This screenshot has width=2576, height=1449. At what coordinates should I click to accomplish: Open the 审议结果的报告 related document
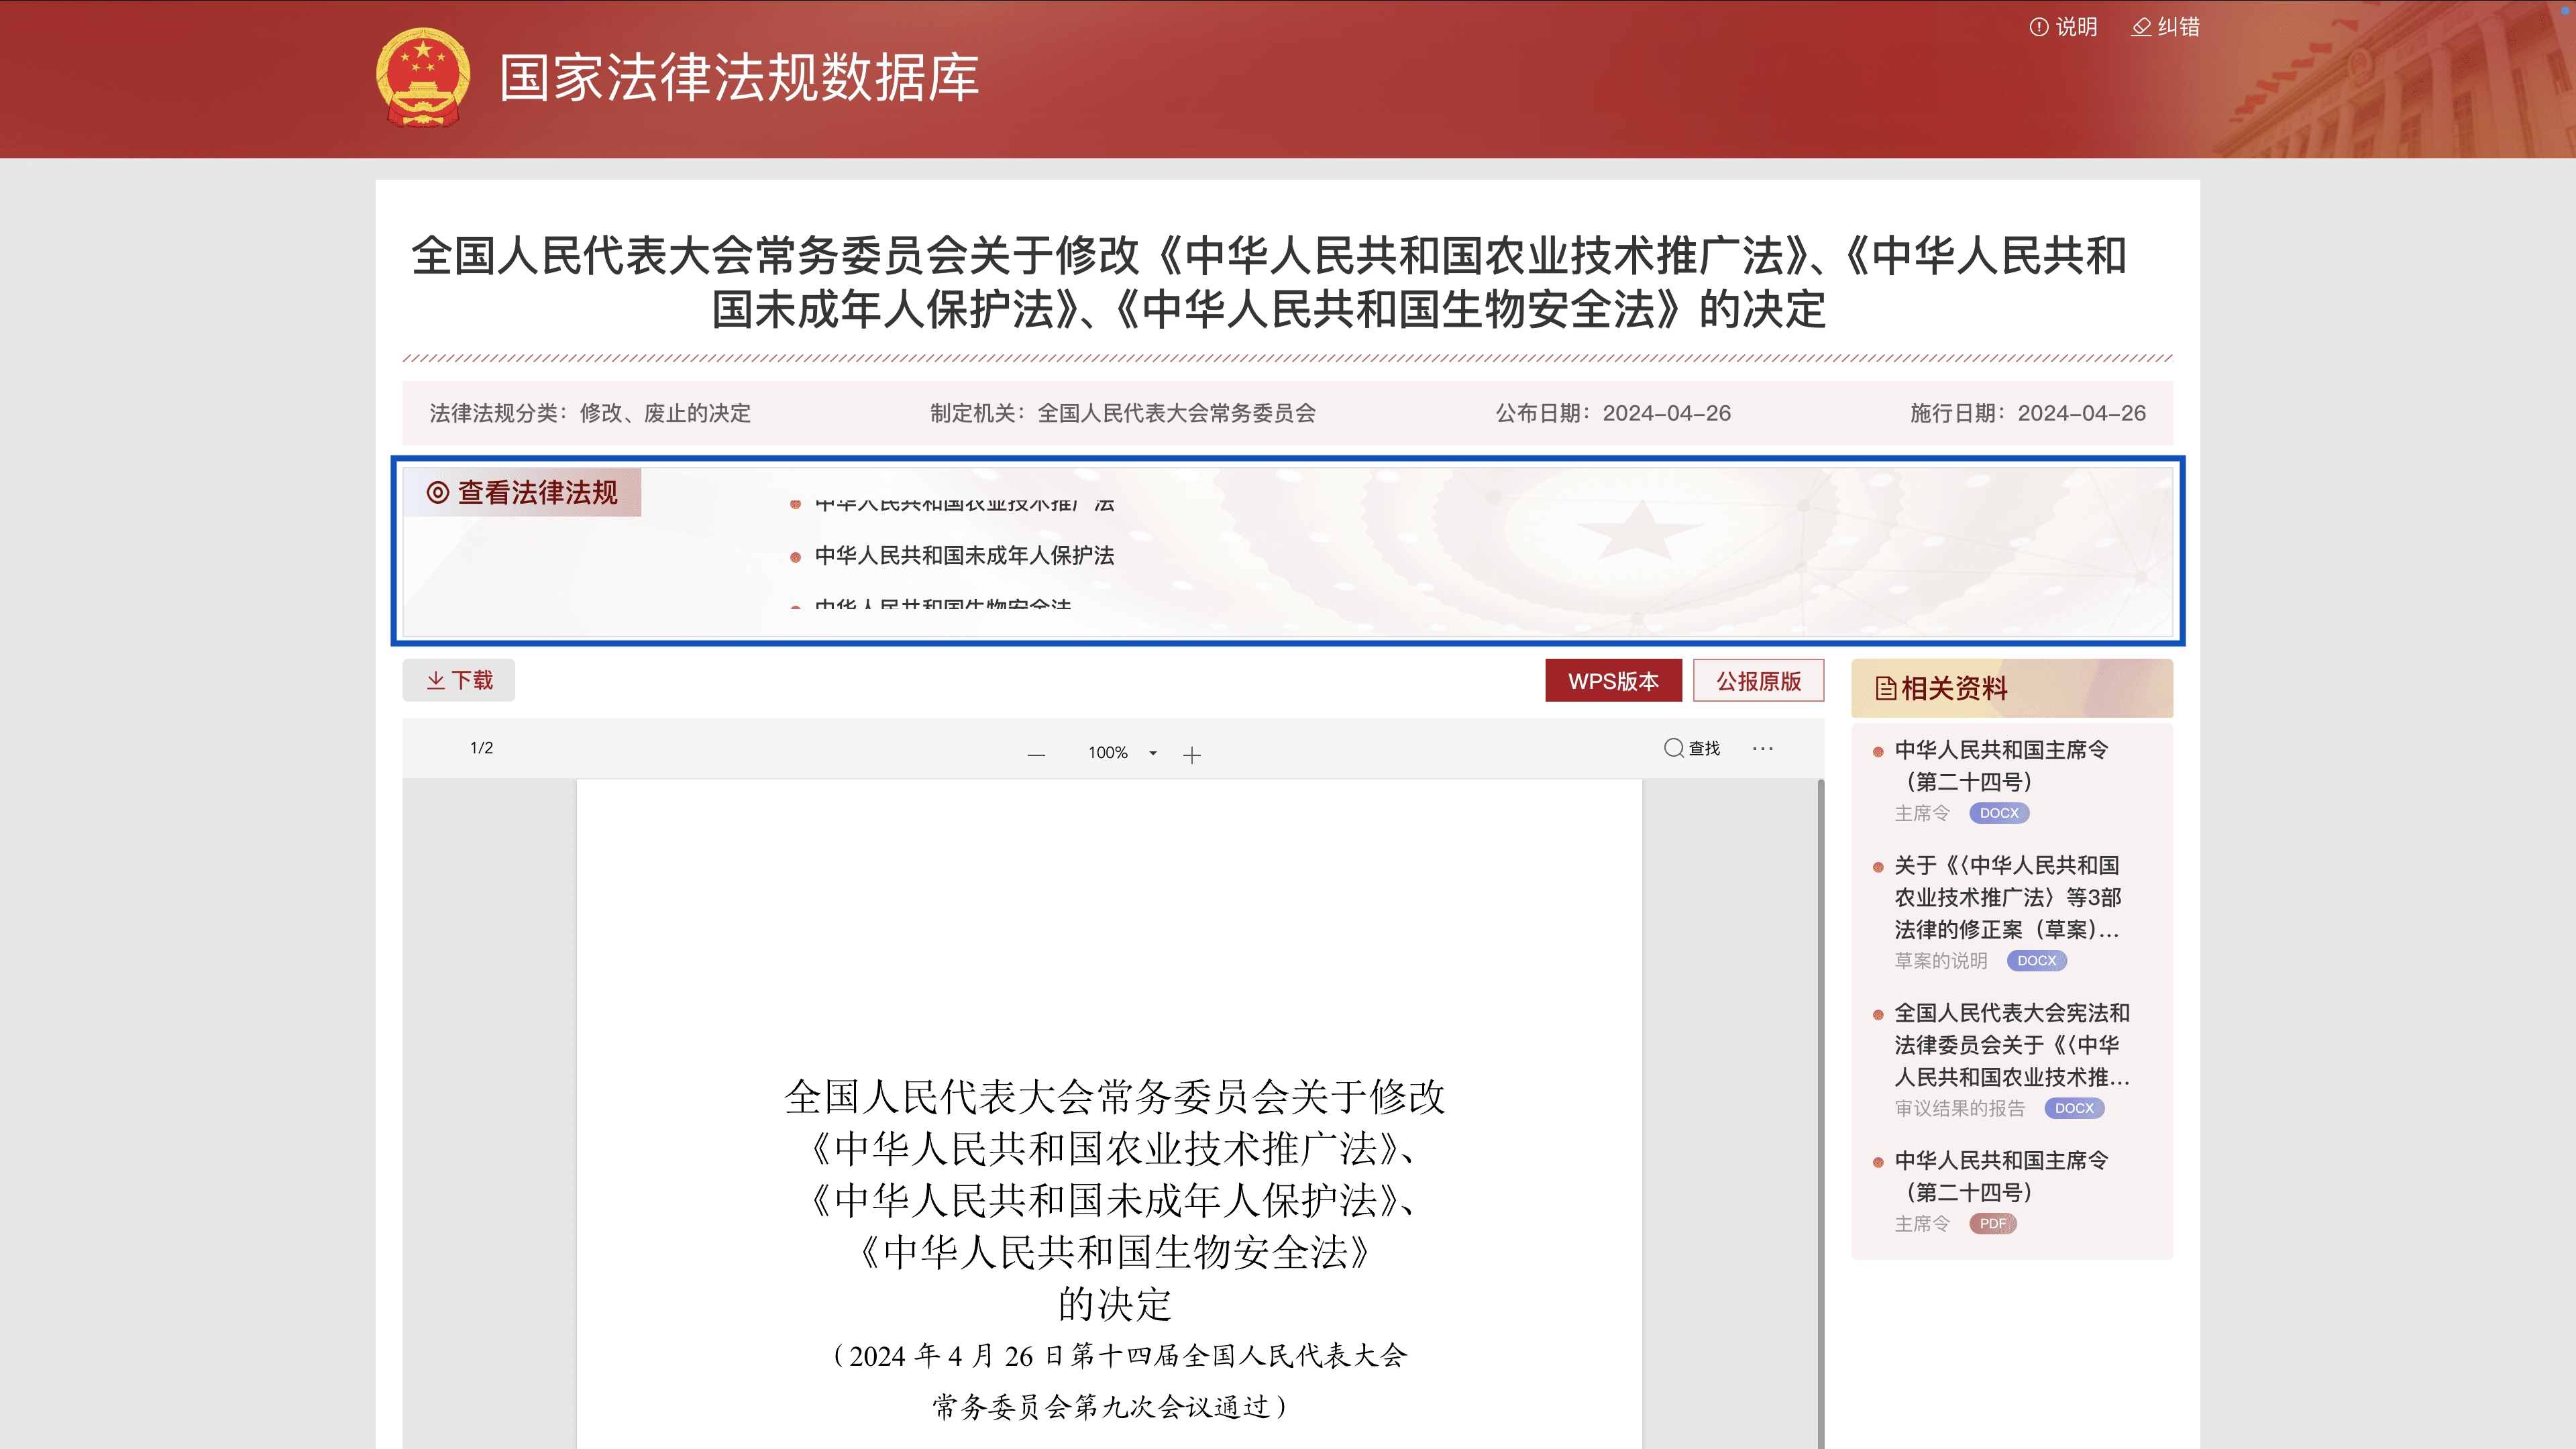pyautogui.click(x=2011, y=1045)
